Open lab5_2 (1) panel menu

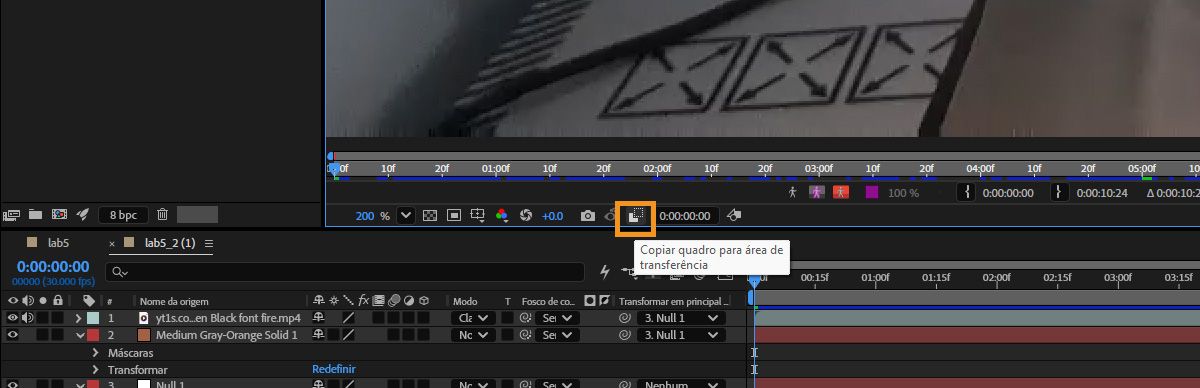point(209,243)
